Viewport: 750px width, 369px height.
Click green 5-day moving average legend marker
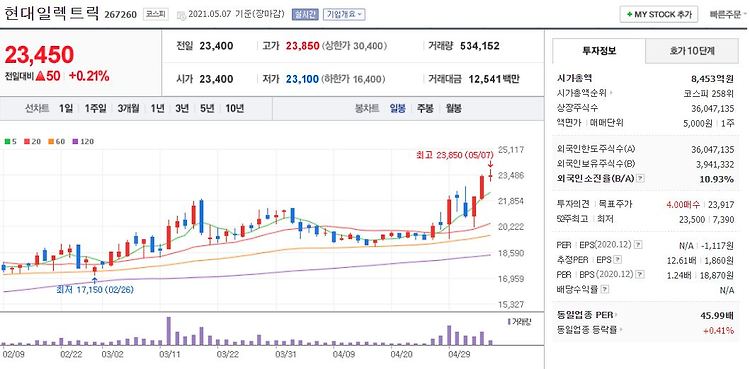7,142
